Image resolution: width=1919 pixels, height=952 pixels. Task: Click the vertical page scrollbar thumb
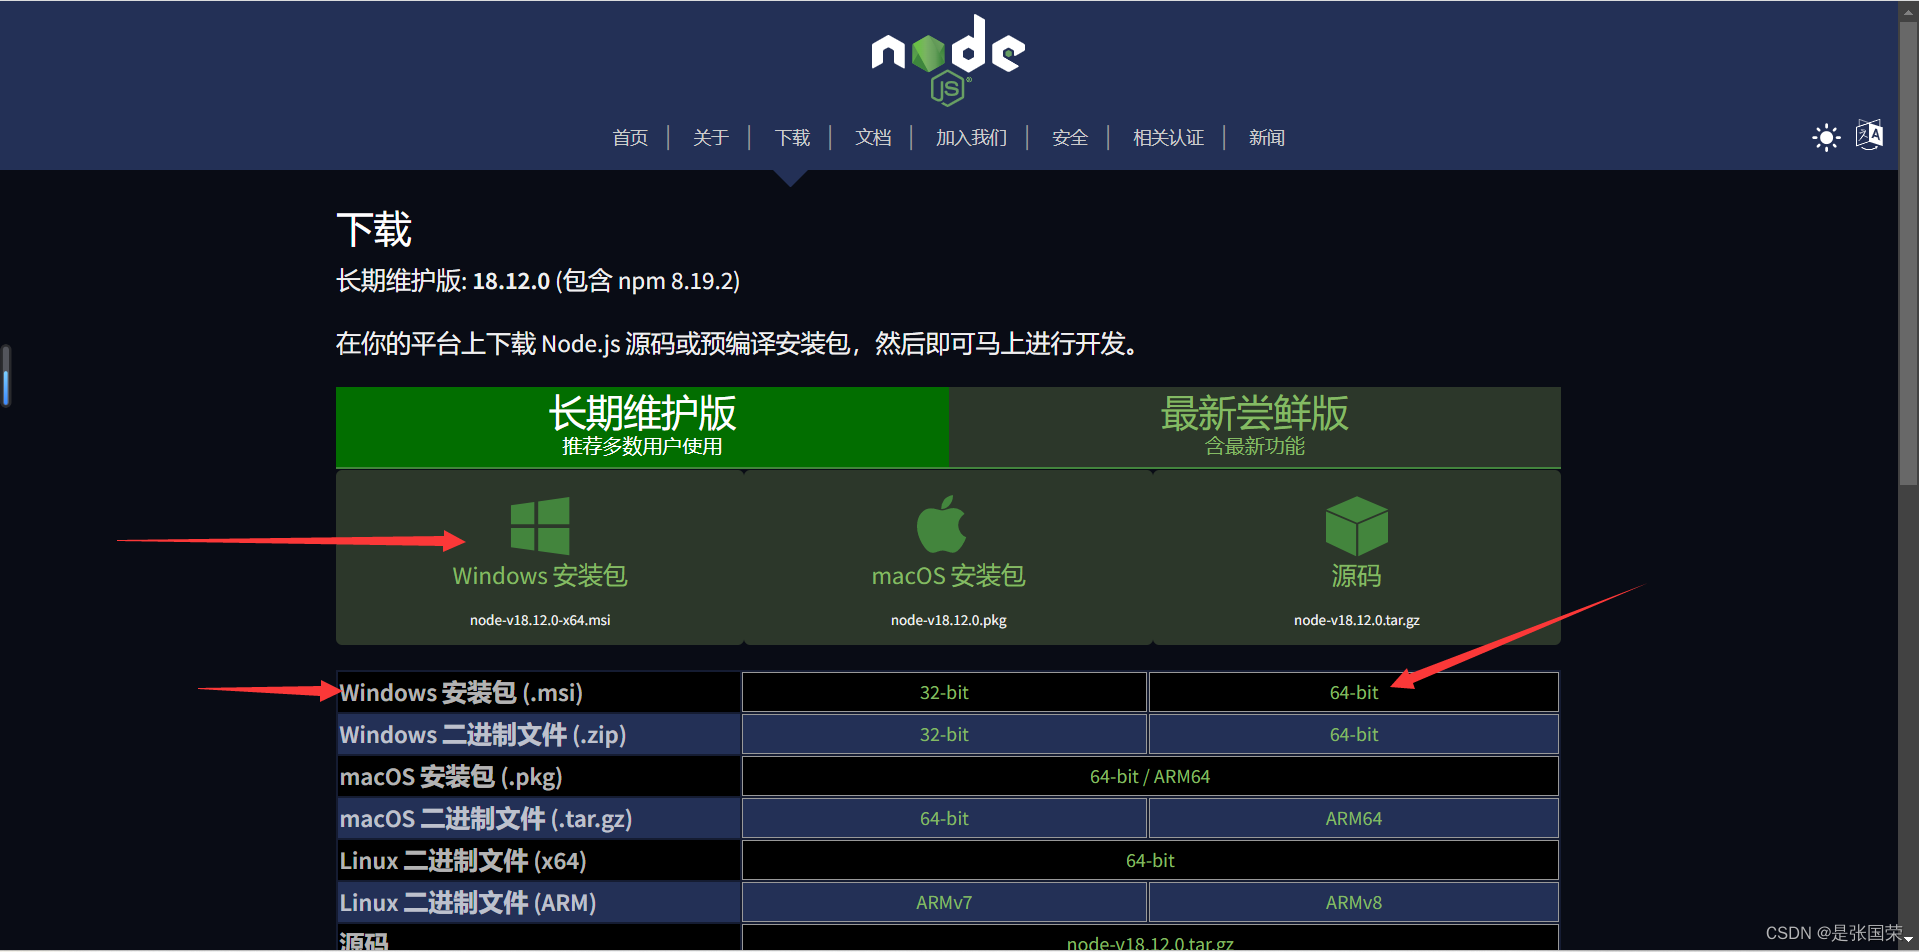[1908, 252]
